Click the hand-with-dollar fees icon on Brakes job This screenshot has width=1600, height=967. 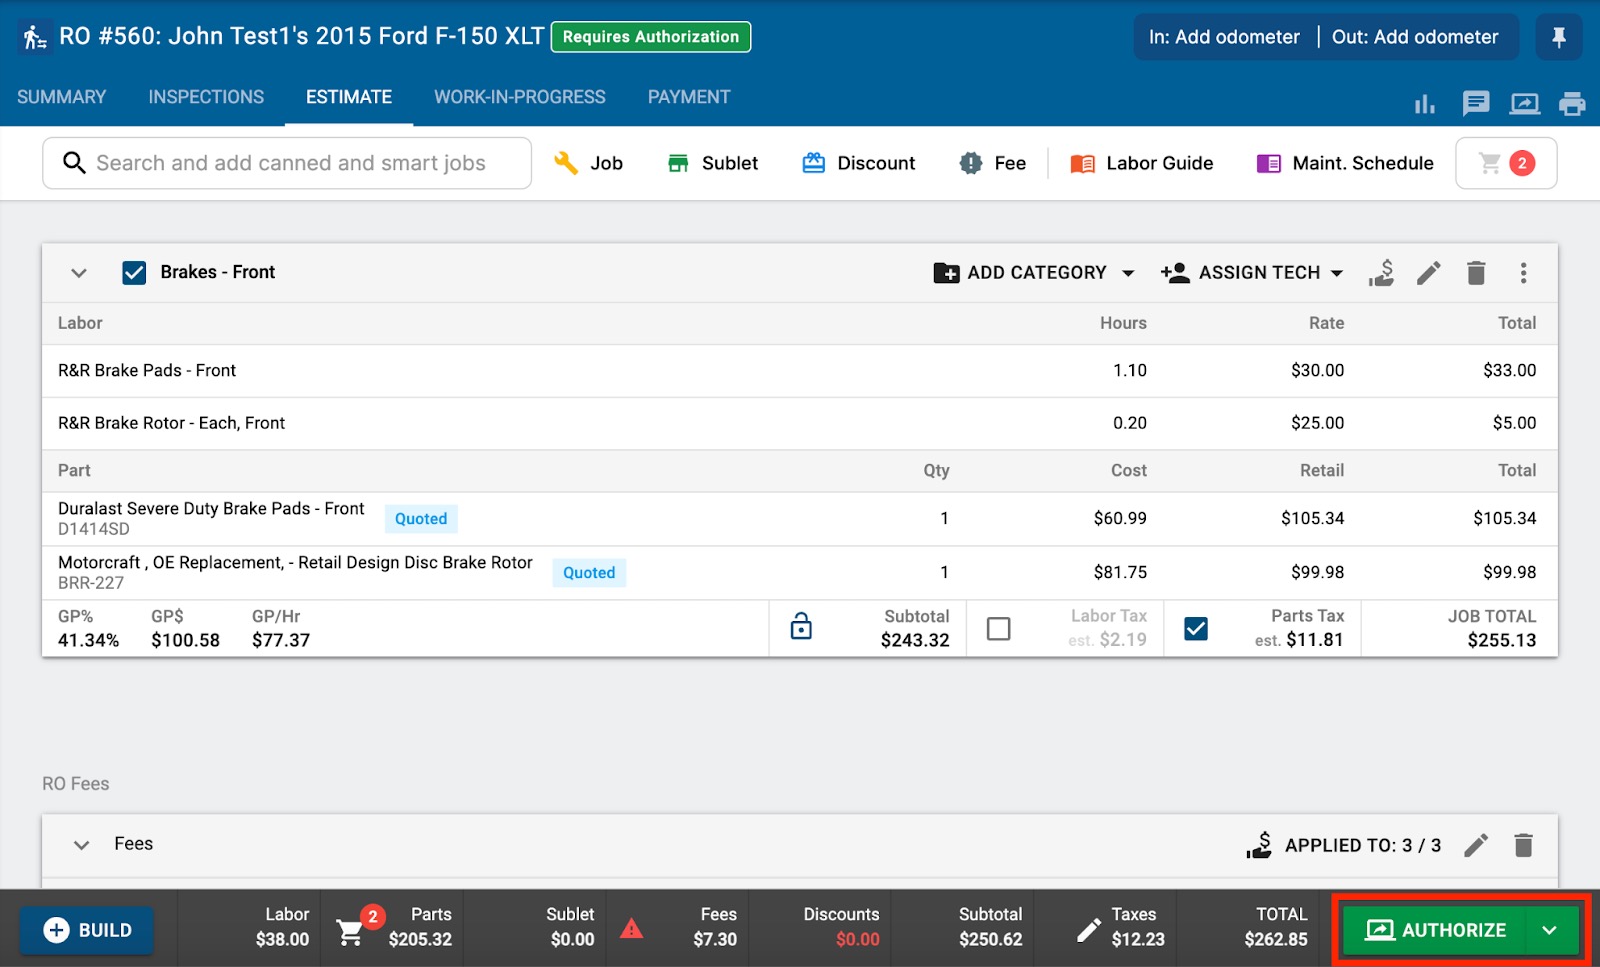click(1381, 272)
